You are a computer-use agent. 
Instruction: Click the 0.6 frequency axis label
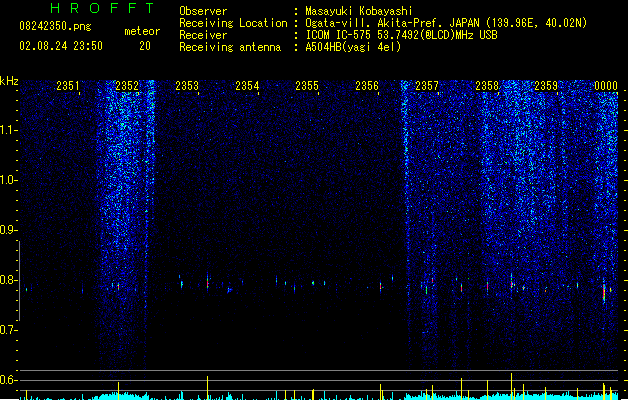click(8, 380)
